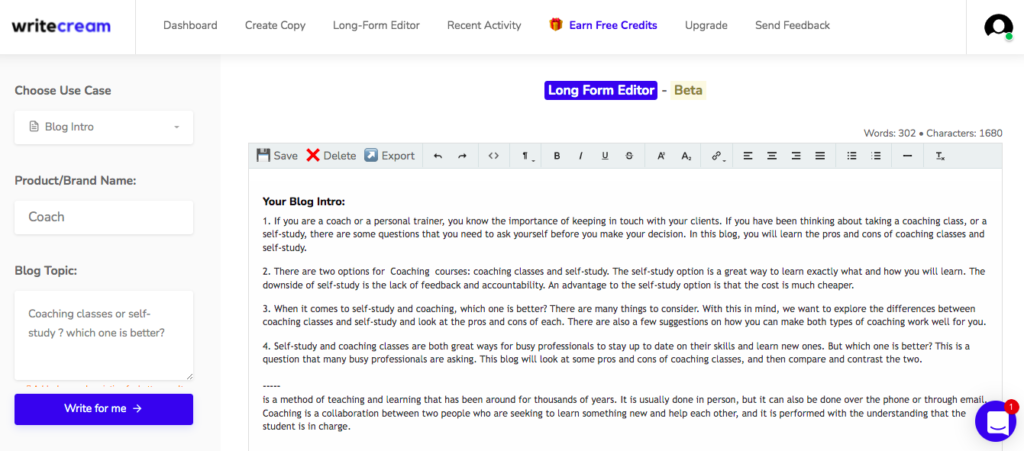This screenshot has width=1024, height=451.
Task: Export the document using the Export button
Action: [389, 155]
